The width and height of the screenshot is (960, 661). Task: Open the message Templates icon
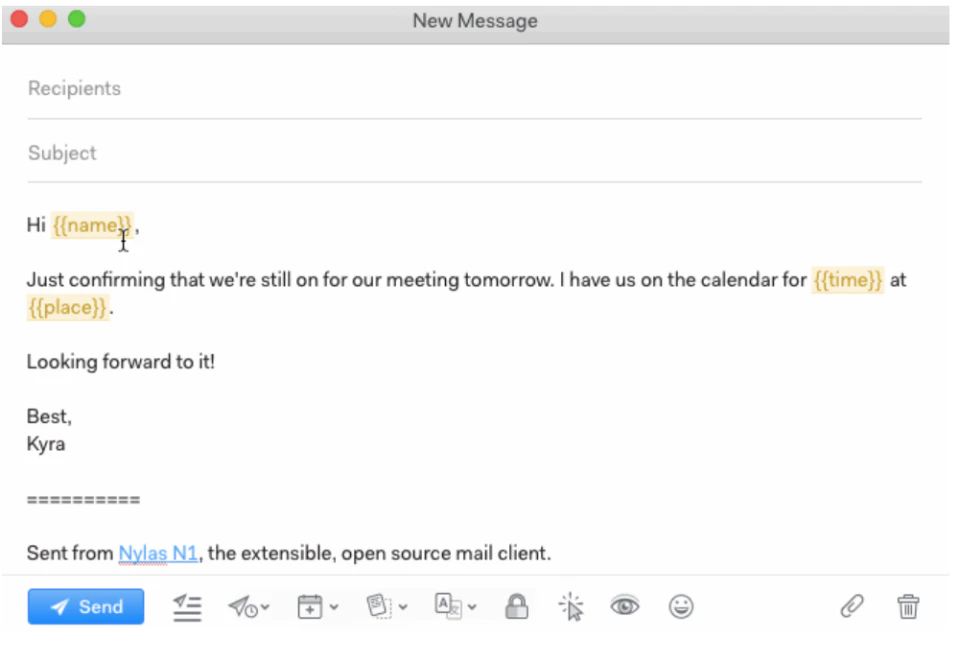(x=379, y=607)
